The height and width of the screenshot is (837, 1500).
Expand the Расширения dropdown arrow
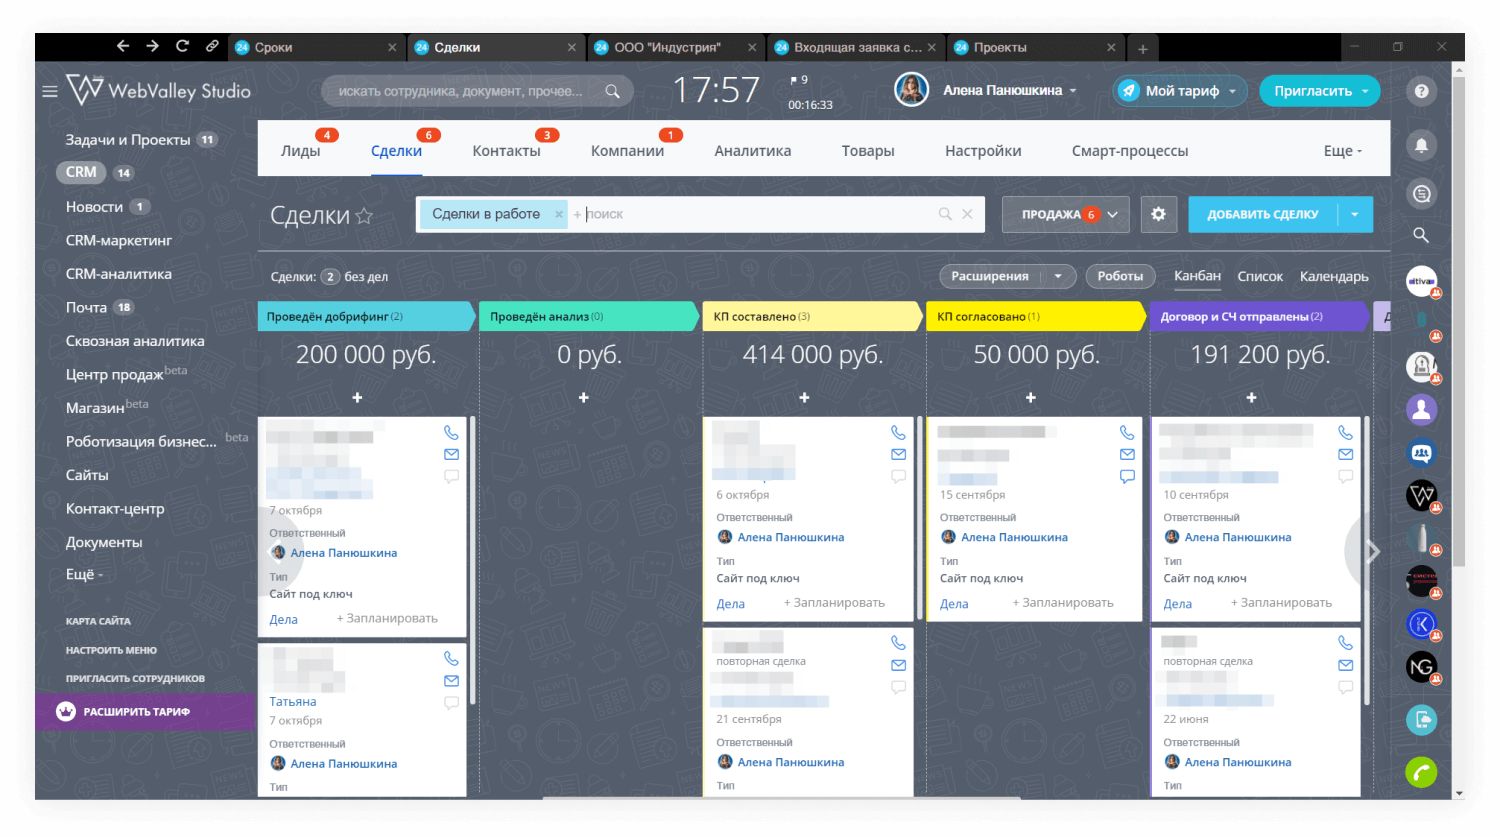coord(1058,276)
